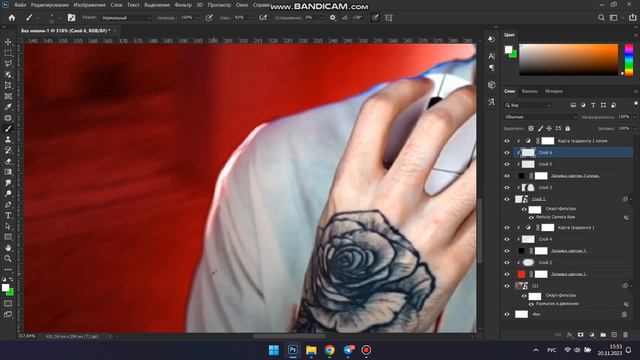
Task: Open the Фильтр menu
Action: point(183,5)
